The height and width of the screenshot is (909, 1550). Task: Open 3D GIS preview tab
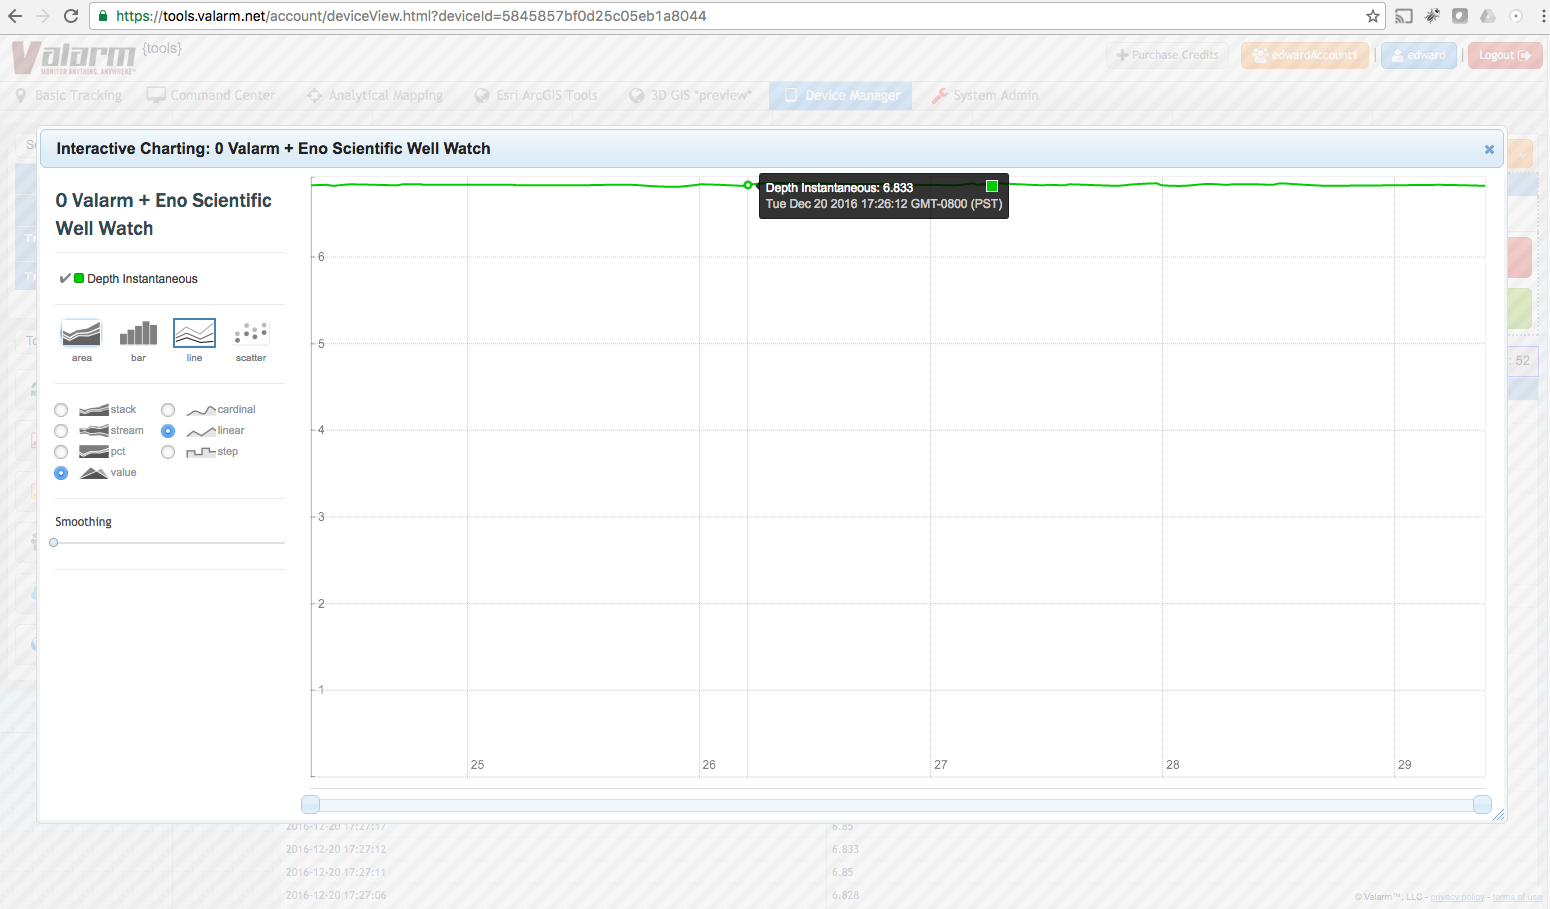coord(690,95)
